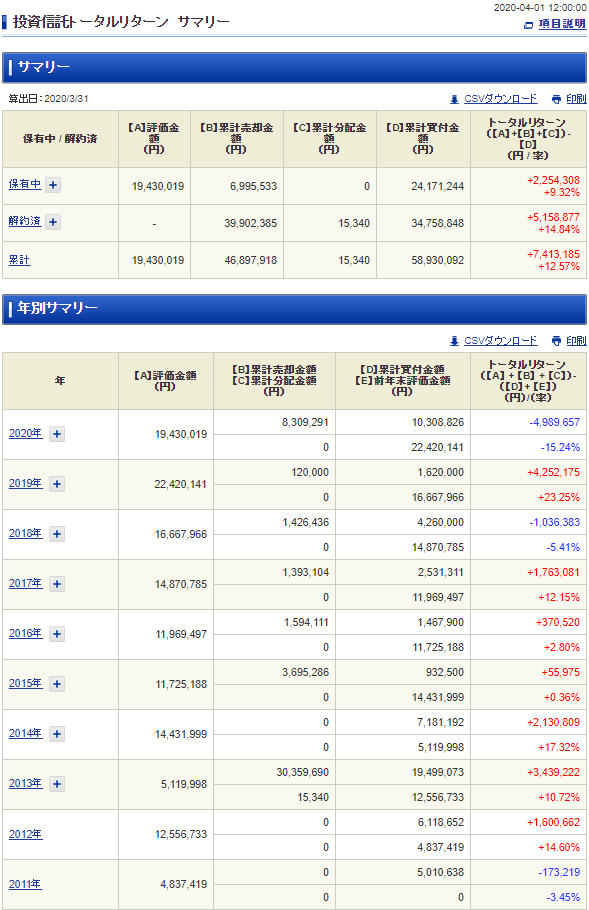Expand the 2020年 row details
Viewport: 589px width, 910px height.
pyautogui.click(x=57, y=434)
